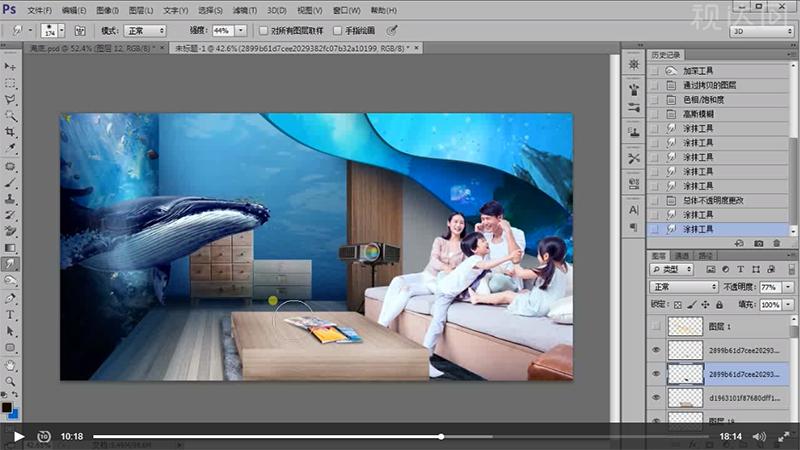Toggle the Brush panel from options bar
Screen dimensions: 800x450
(x=80, y=31)
